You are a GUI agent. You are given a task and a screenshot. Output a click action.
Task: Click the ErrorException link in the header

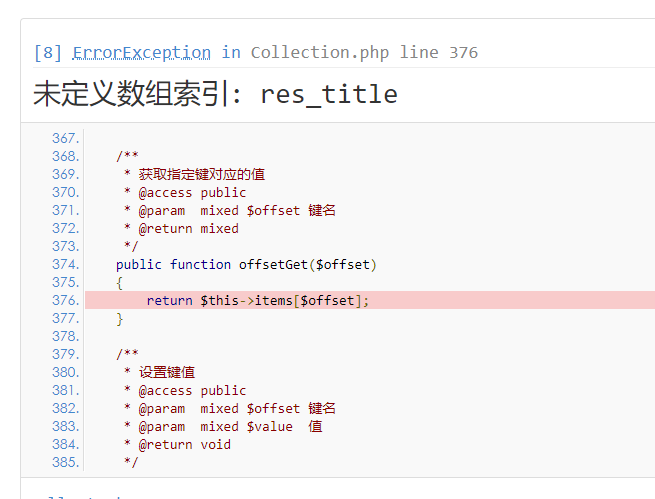coord(141,52)
